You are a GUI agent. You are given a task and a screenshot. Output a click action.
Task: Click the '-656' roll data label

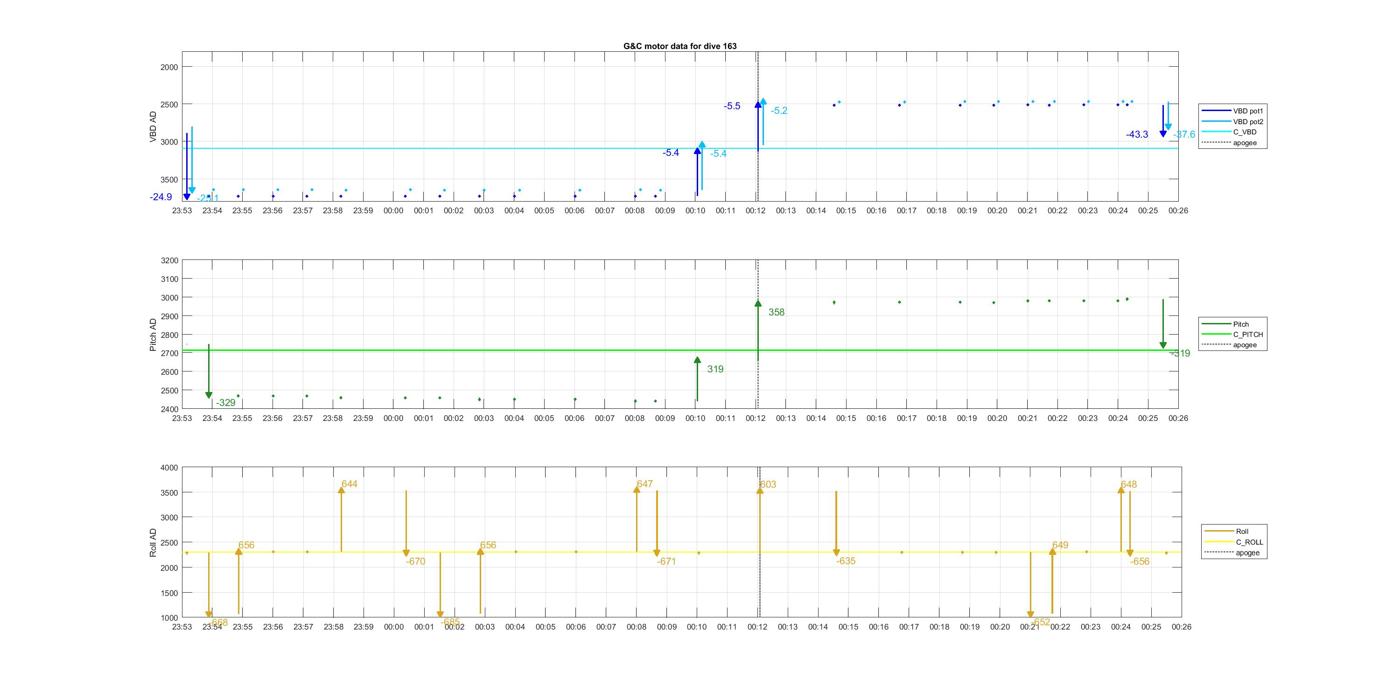click(1140, 562)
